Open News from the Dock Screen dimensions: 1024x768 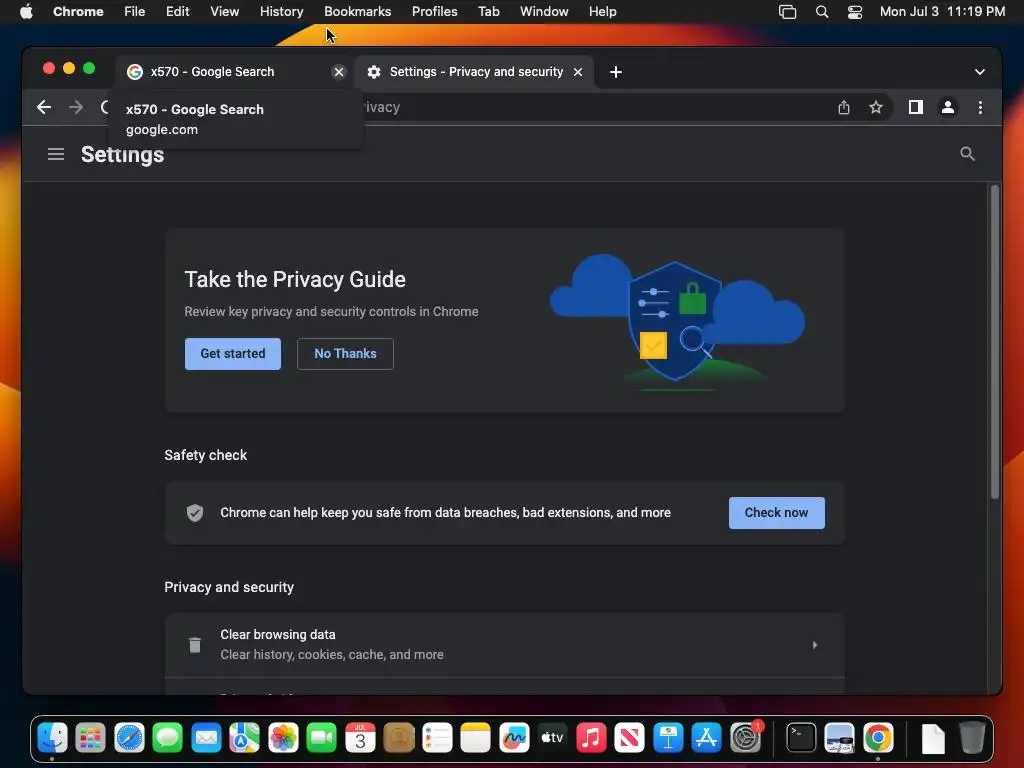coord(630,739)
